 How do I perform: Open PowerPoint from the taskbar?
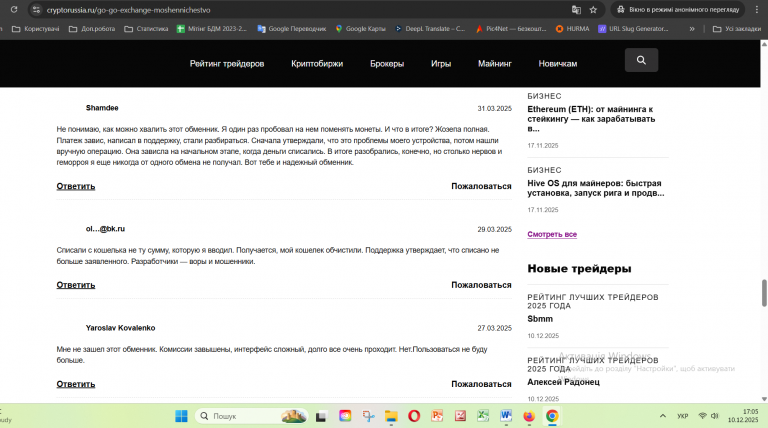pos(437,416)
